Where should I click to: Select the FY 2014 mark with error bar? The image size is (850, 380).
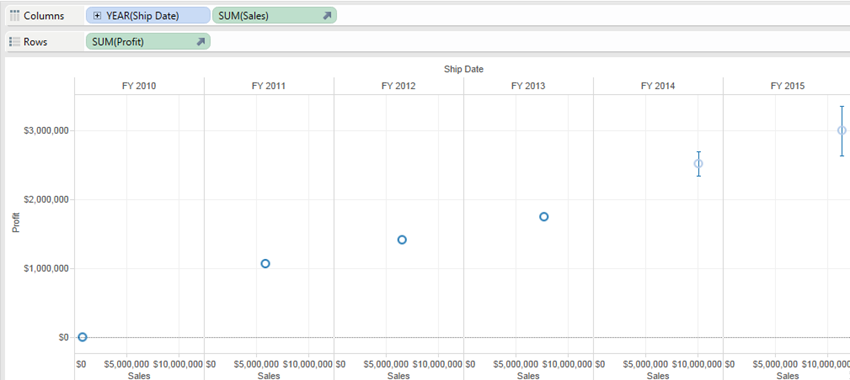click(698, 164)
